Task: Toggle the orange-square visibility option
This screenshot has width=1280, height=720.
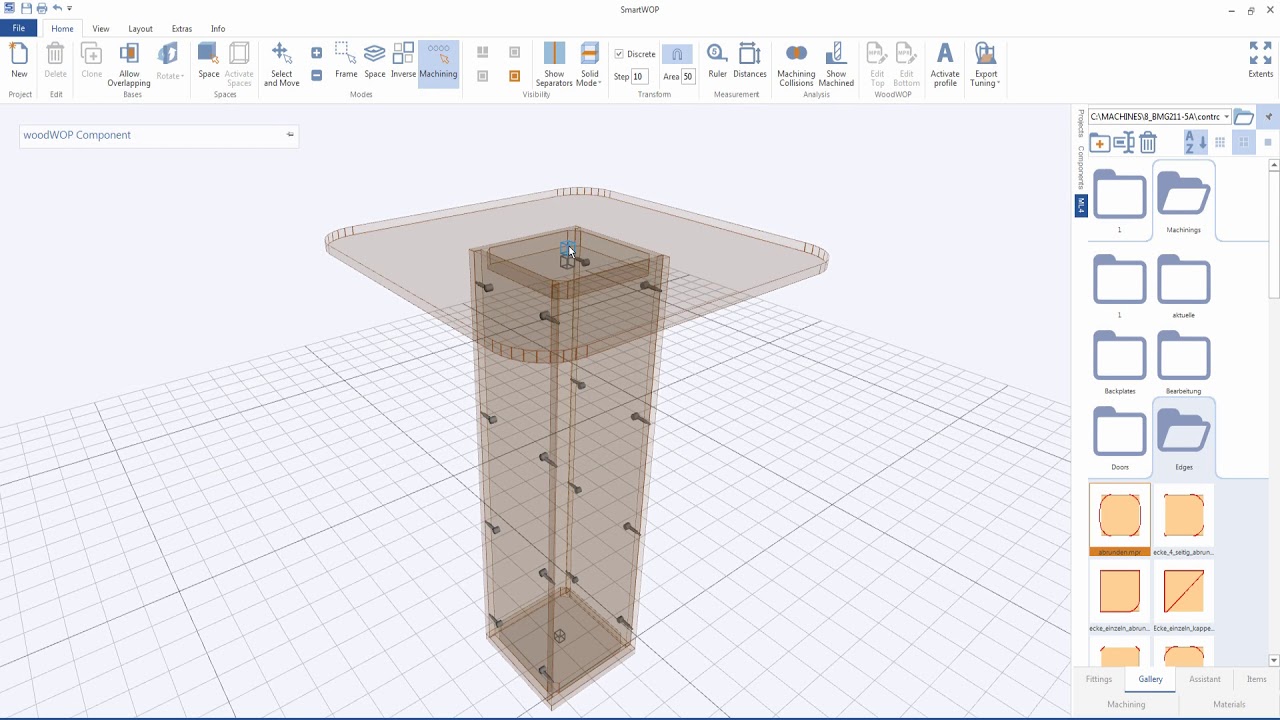Action: [x=515, y=76]
